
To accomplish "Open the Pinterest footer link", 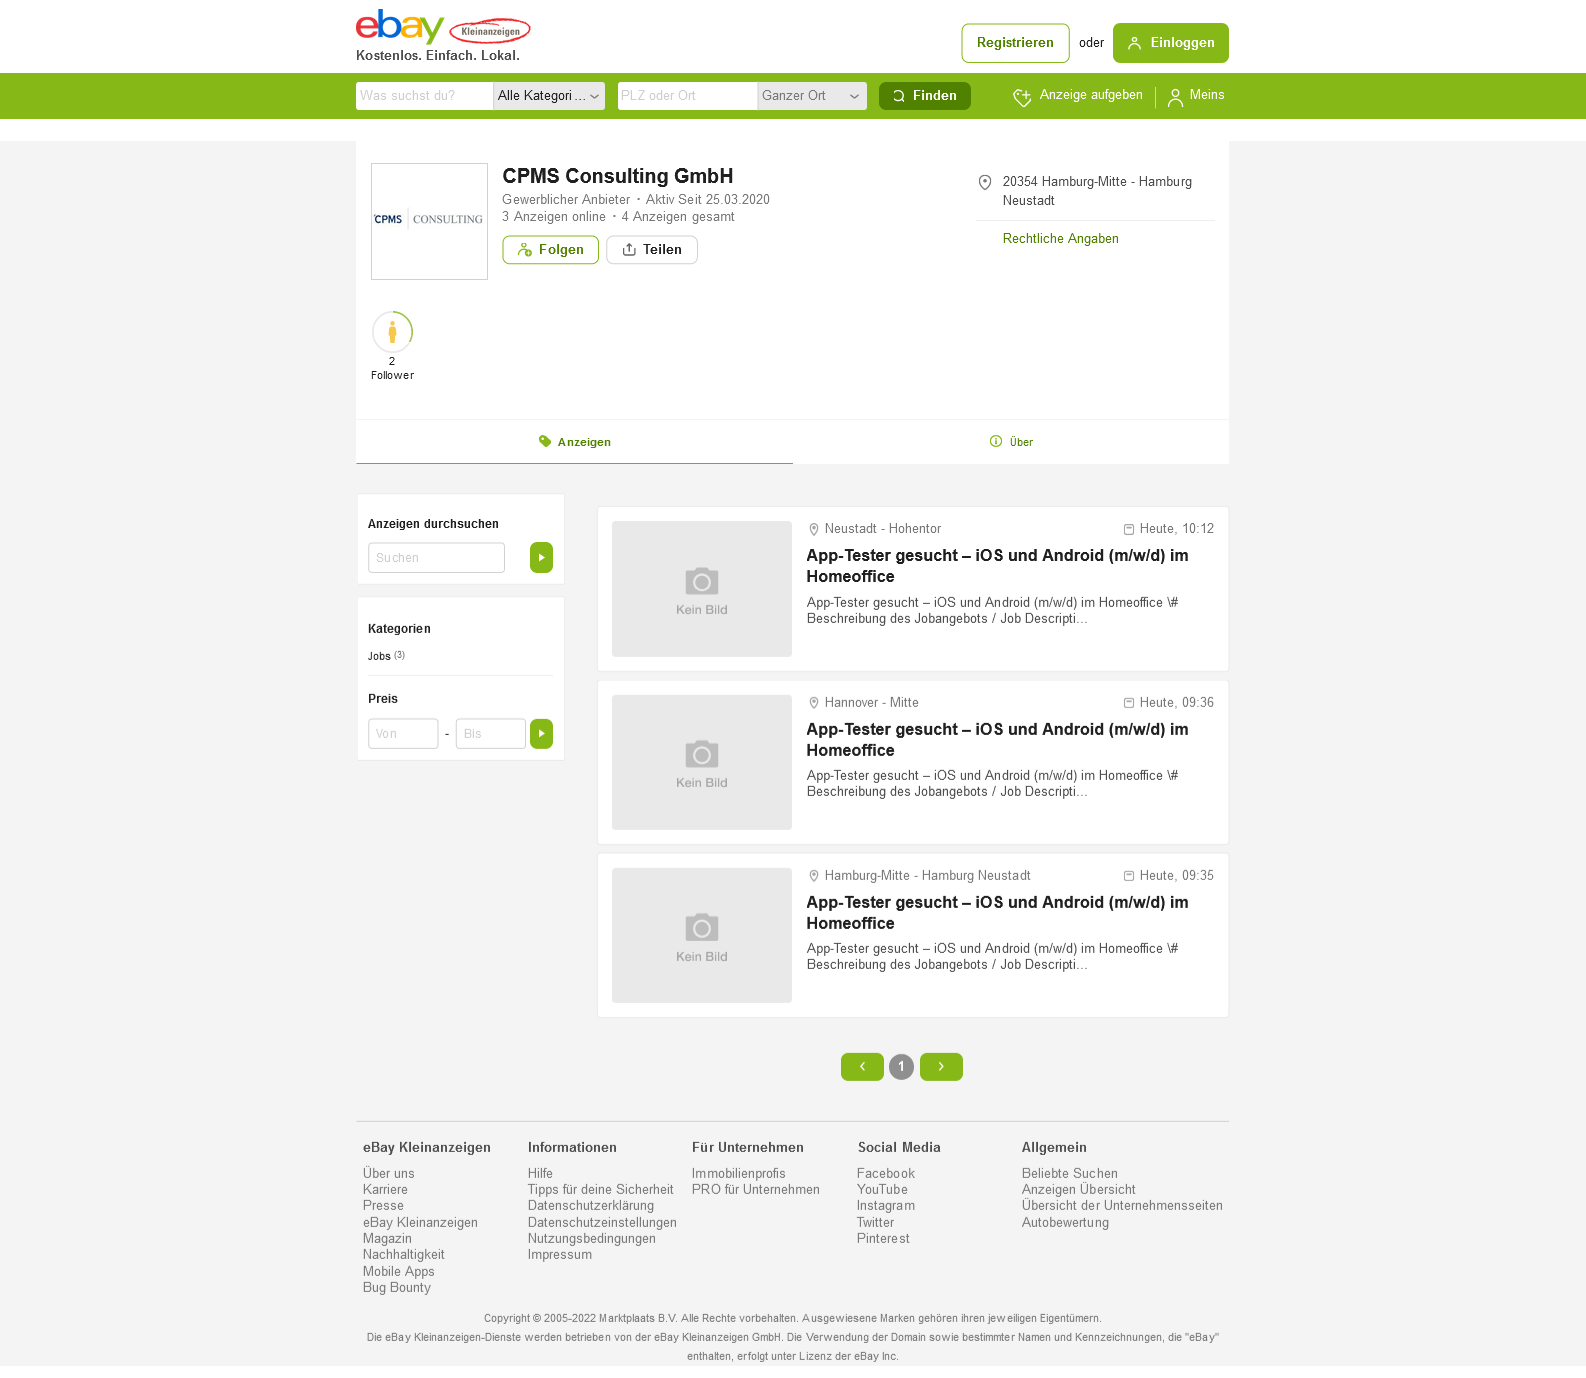I will [x=883, y=1239].
